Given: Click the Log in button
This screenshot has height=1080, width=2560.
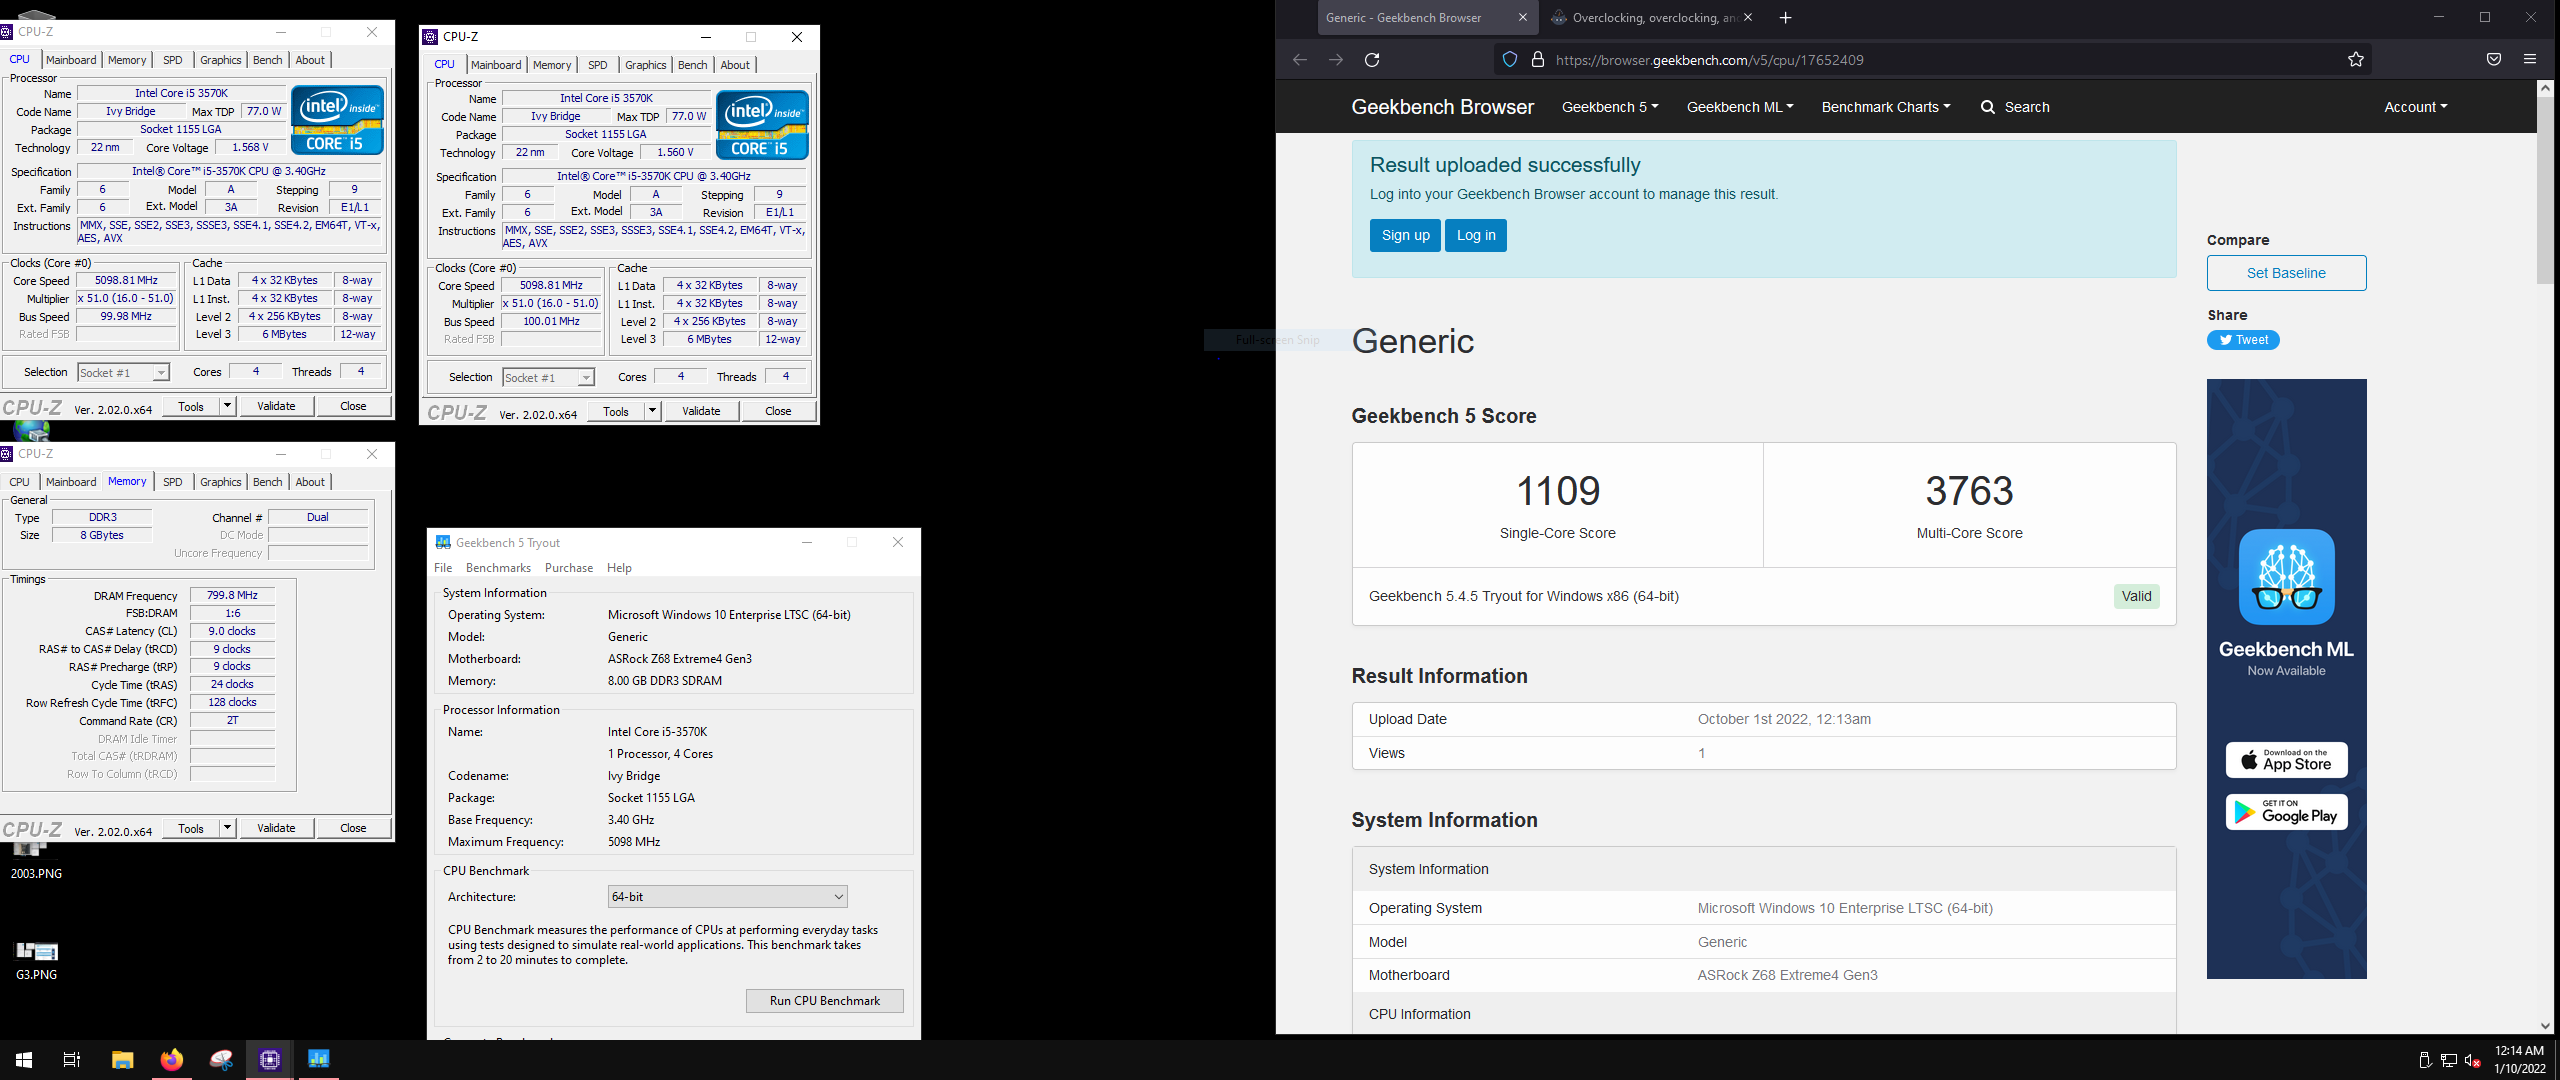Looking at the screenshot, I should (x=1476, y=235).
